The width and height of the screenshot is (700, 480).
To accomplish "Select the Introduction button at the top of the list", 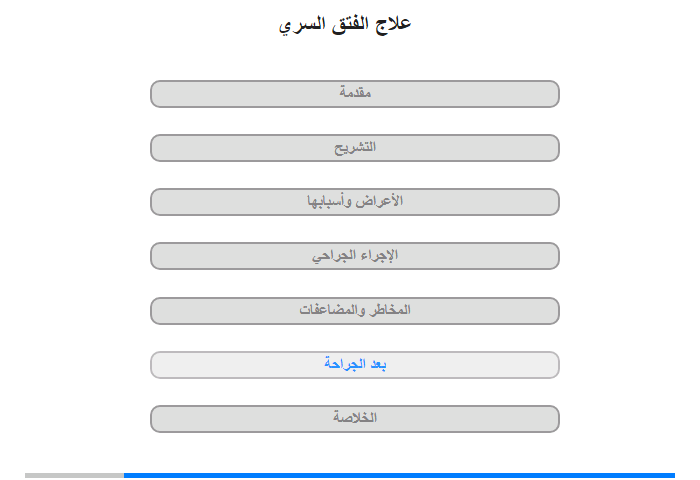I will 355,94.
